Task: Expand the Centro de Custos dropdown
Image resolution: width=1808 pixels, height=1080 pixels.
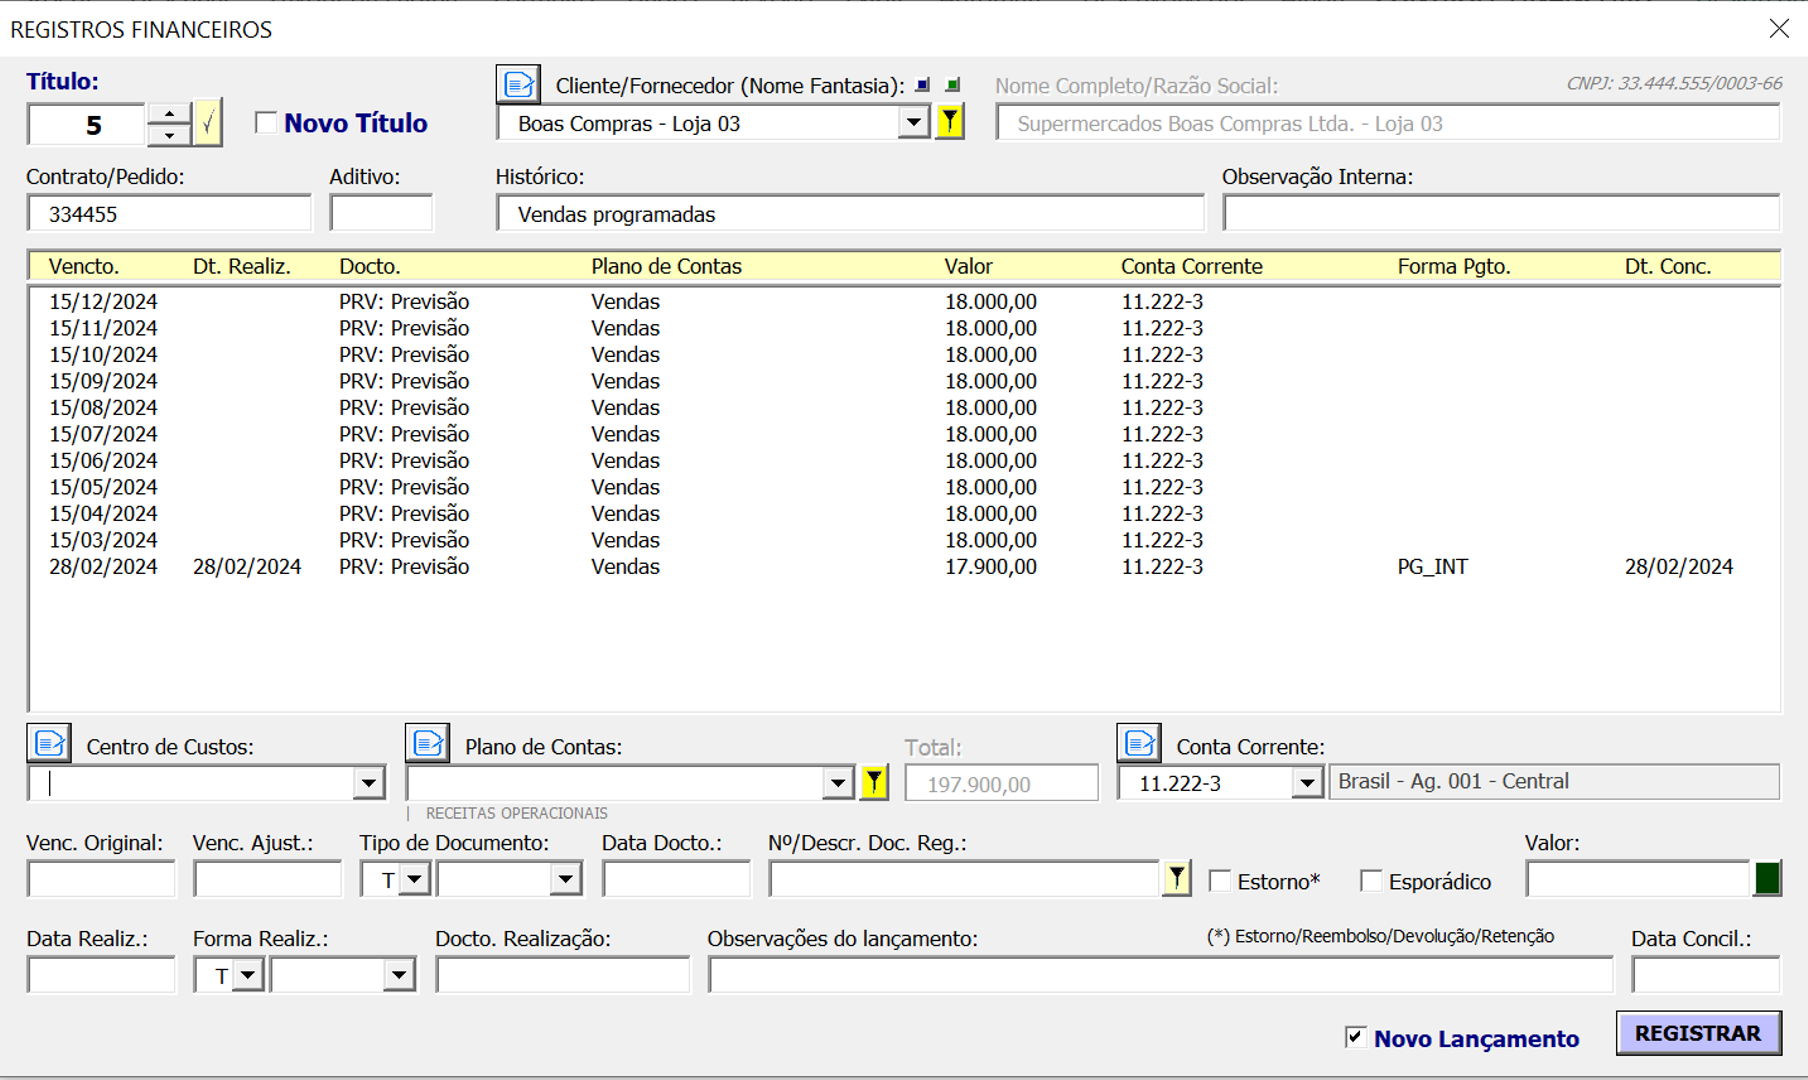Action: [x=368, y=783]
